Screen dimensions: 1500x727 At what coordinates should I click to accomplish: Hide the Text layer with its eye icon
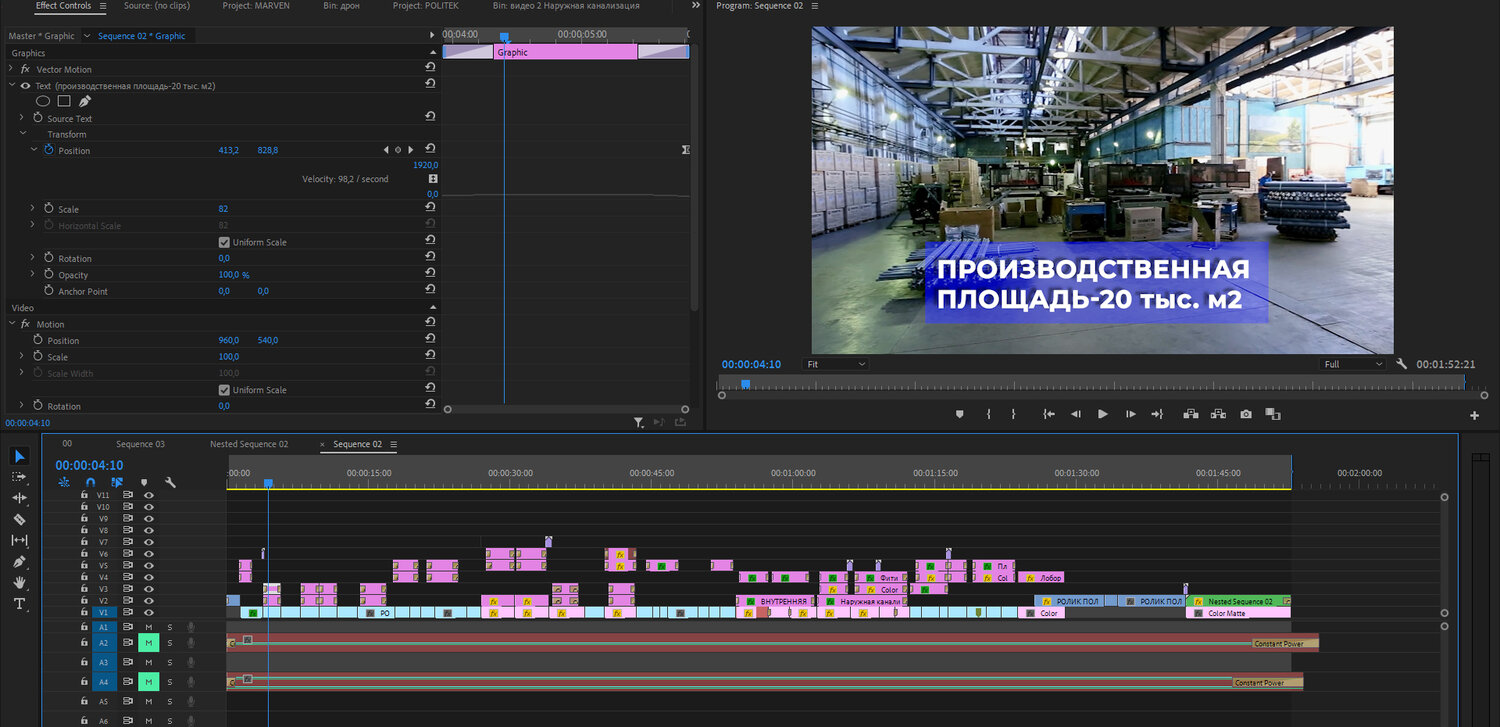(26, 86)
